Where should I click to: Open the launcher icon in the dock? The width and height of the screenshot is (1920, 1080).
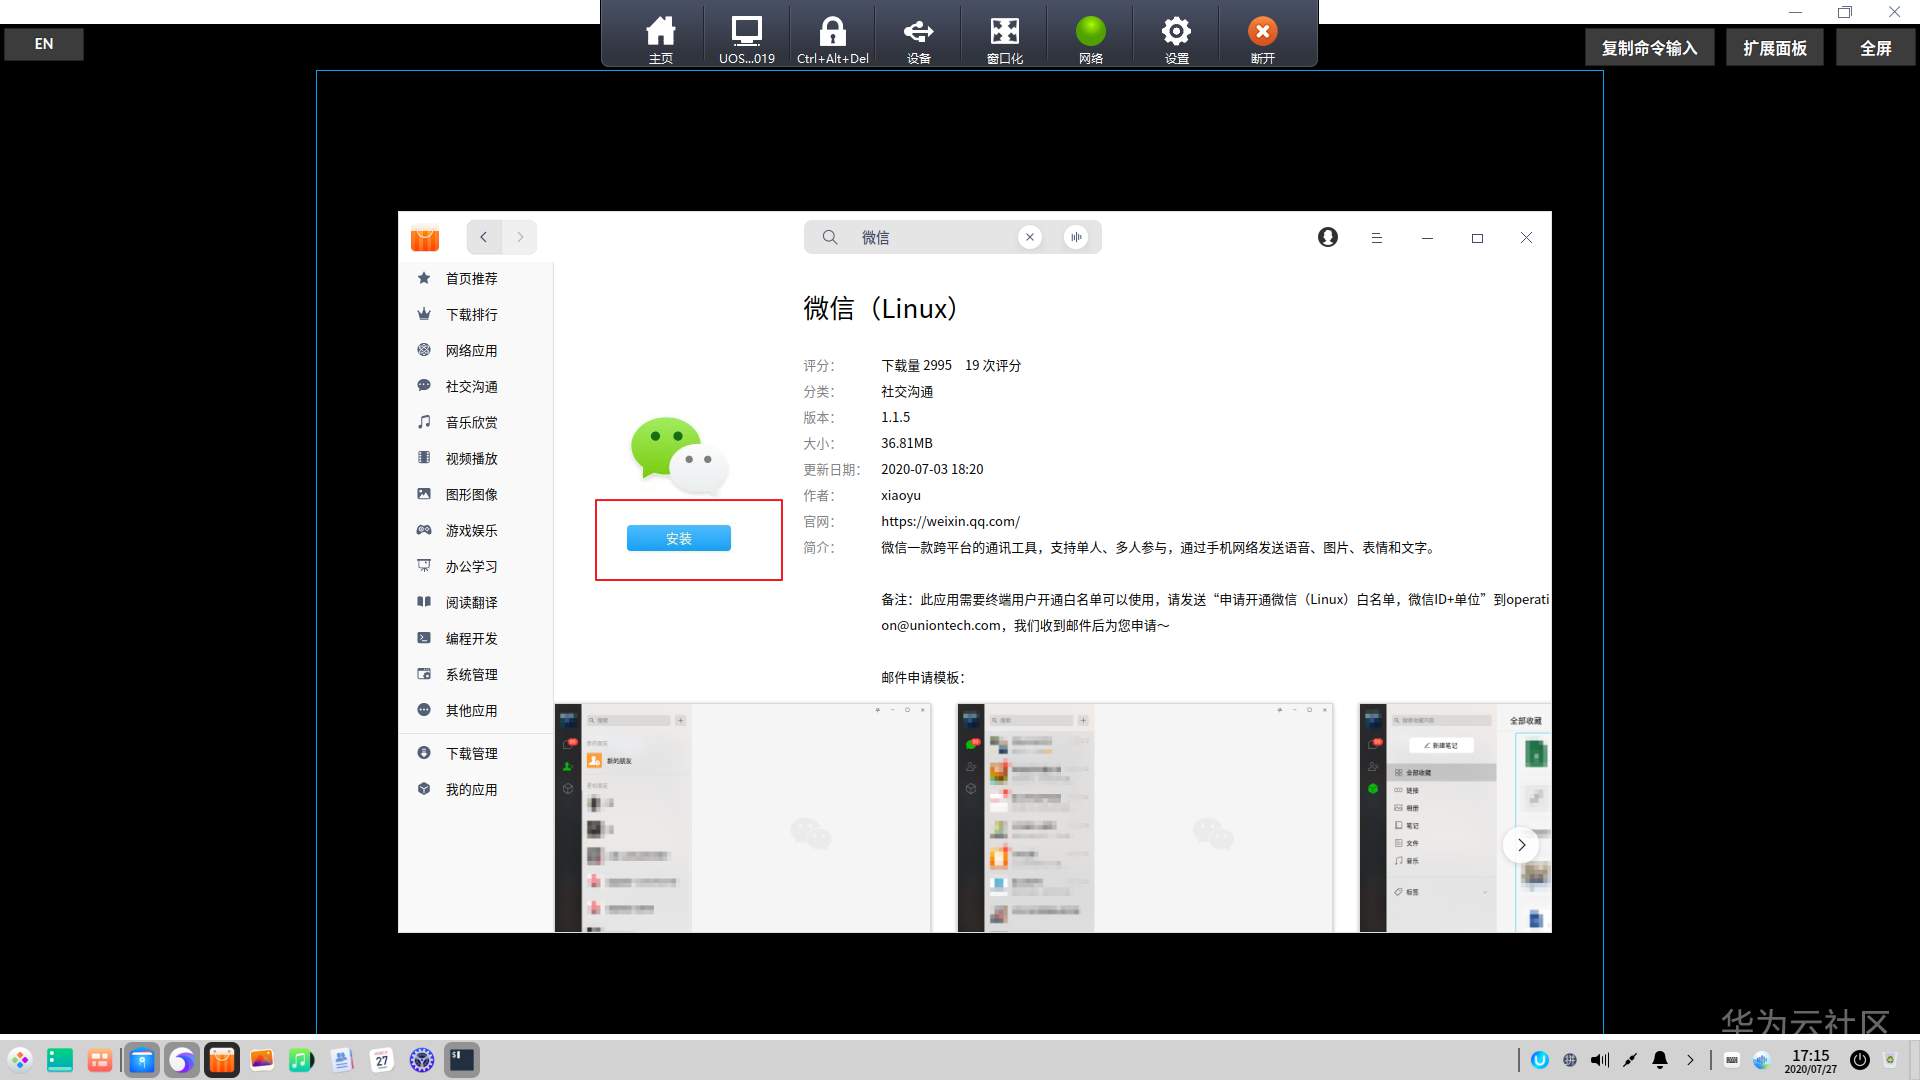click(x=20, y=1060)
